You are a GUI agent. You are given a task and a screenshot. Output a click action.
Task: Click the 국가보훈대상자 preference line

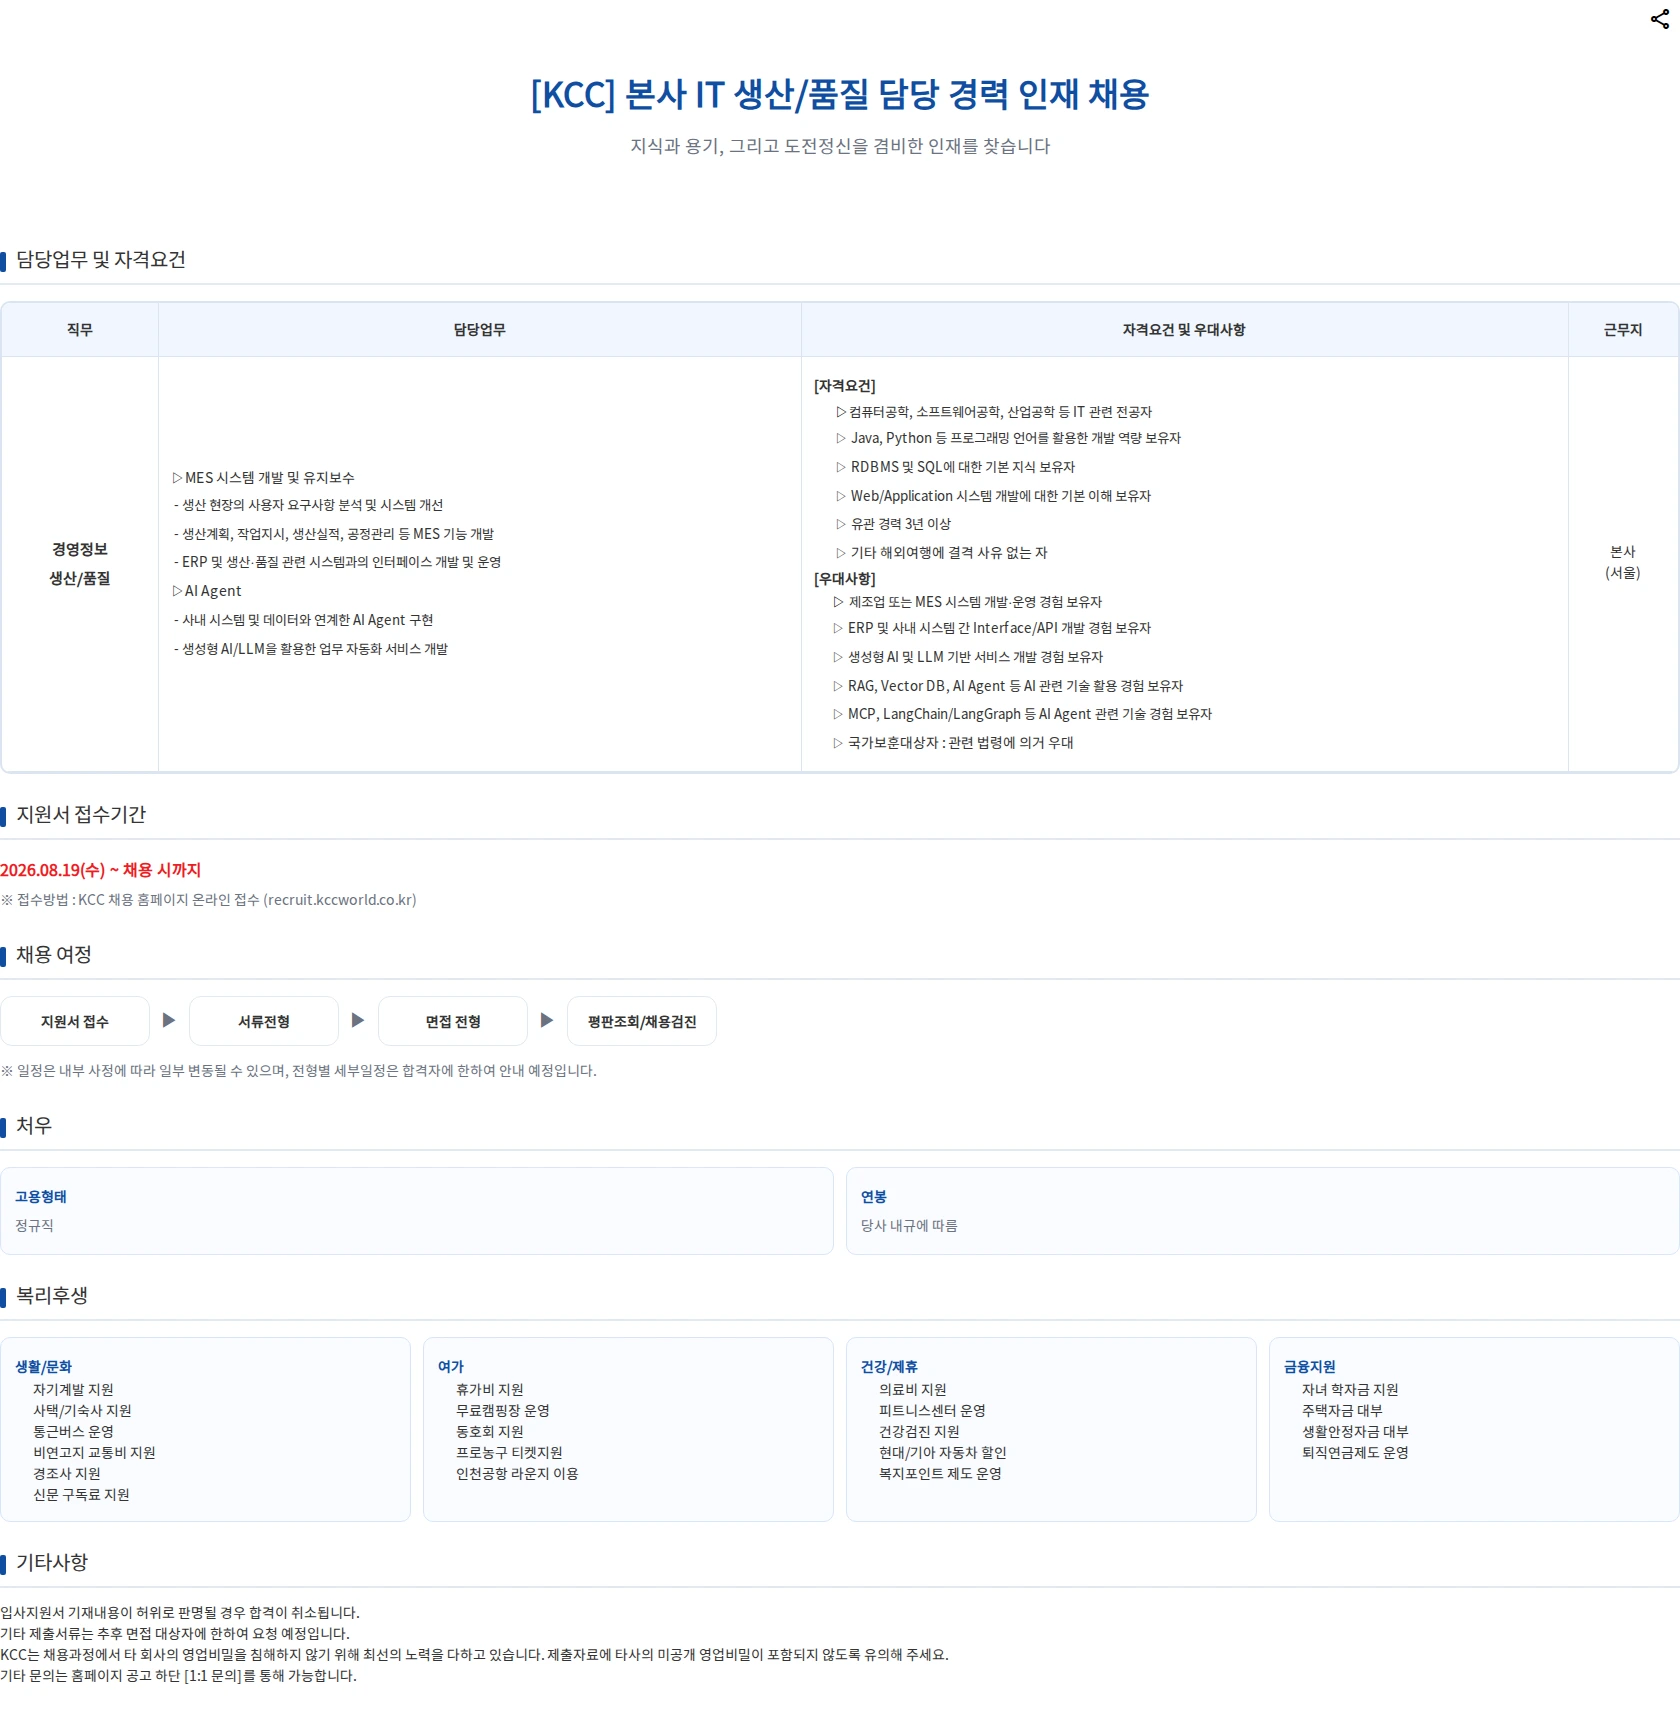tap(953, 743)
